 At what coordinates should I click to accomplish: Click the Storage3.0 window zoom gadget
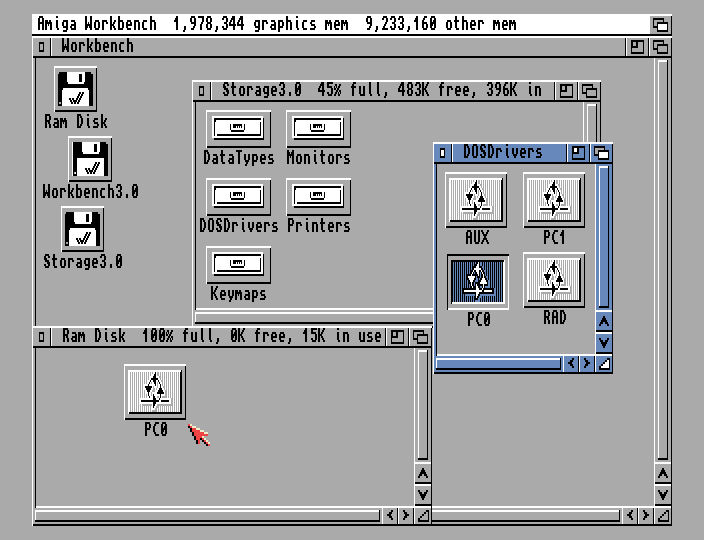pyautogui.click(x=566, y=91)
